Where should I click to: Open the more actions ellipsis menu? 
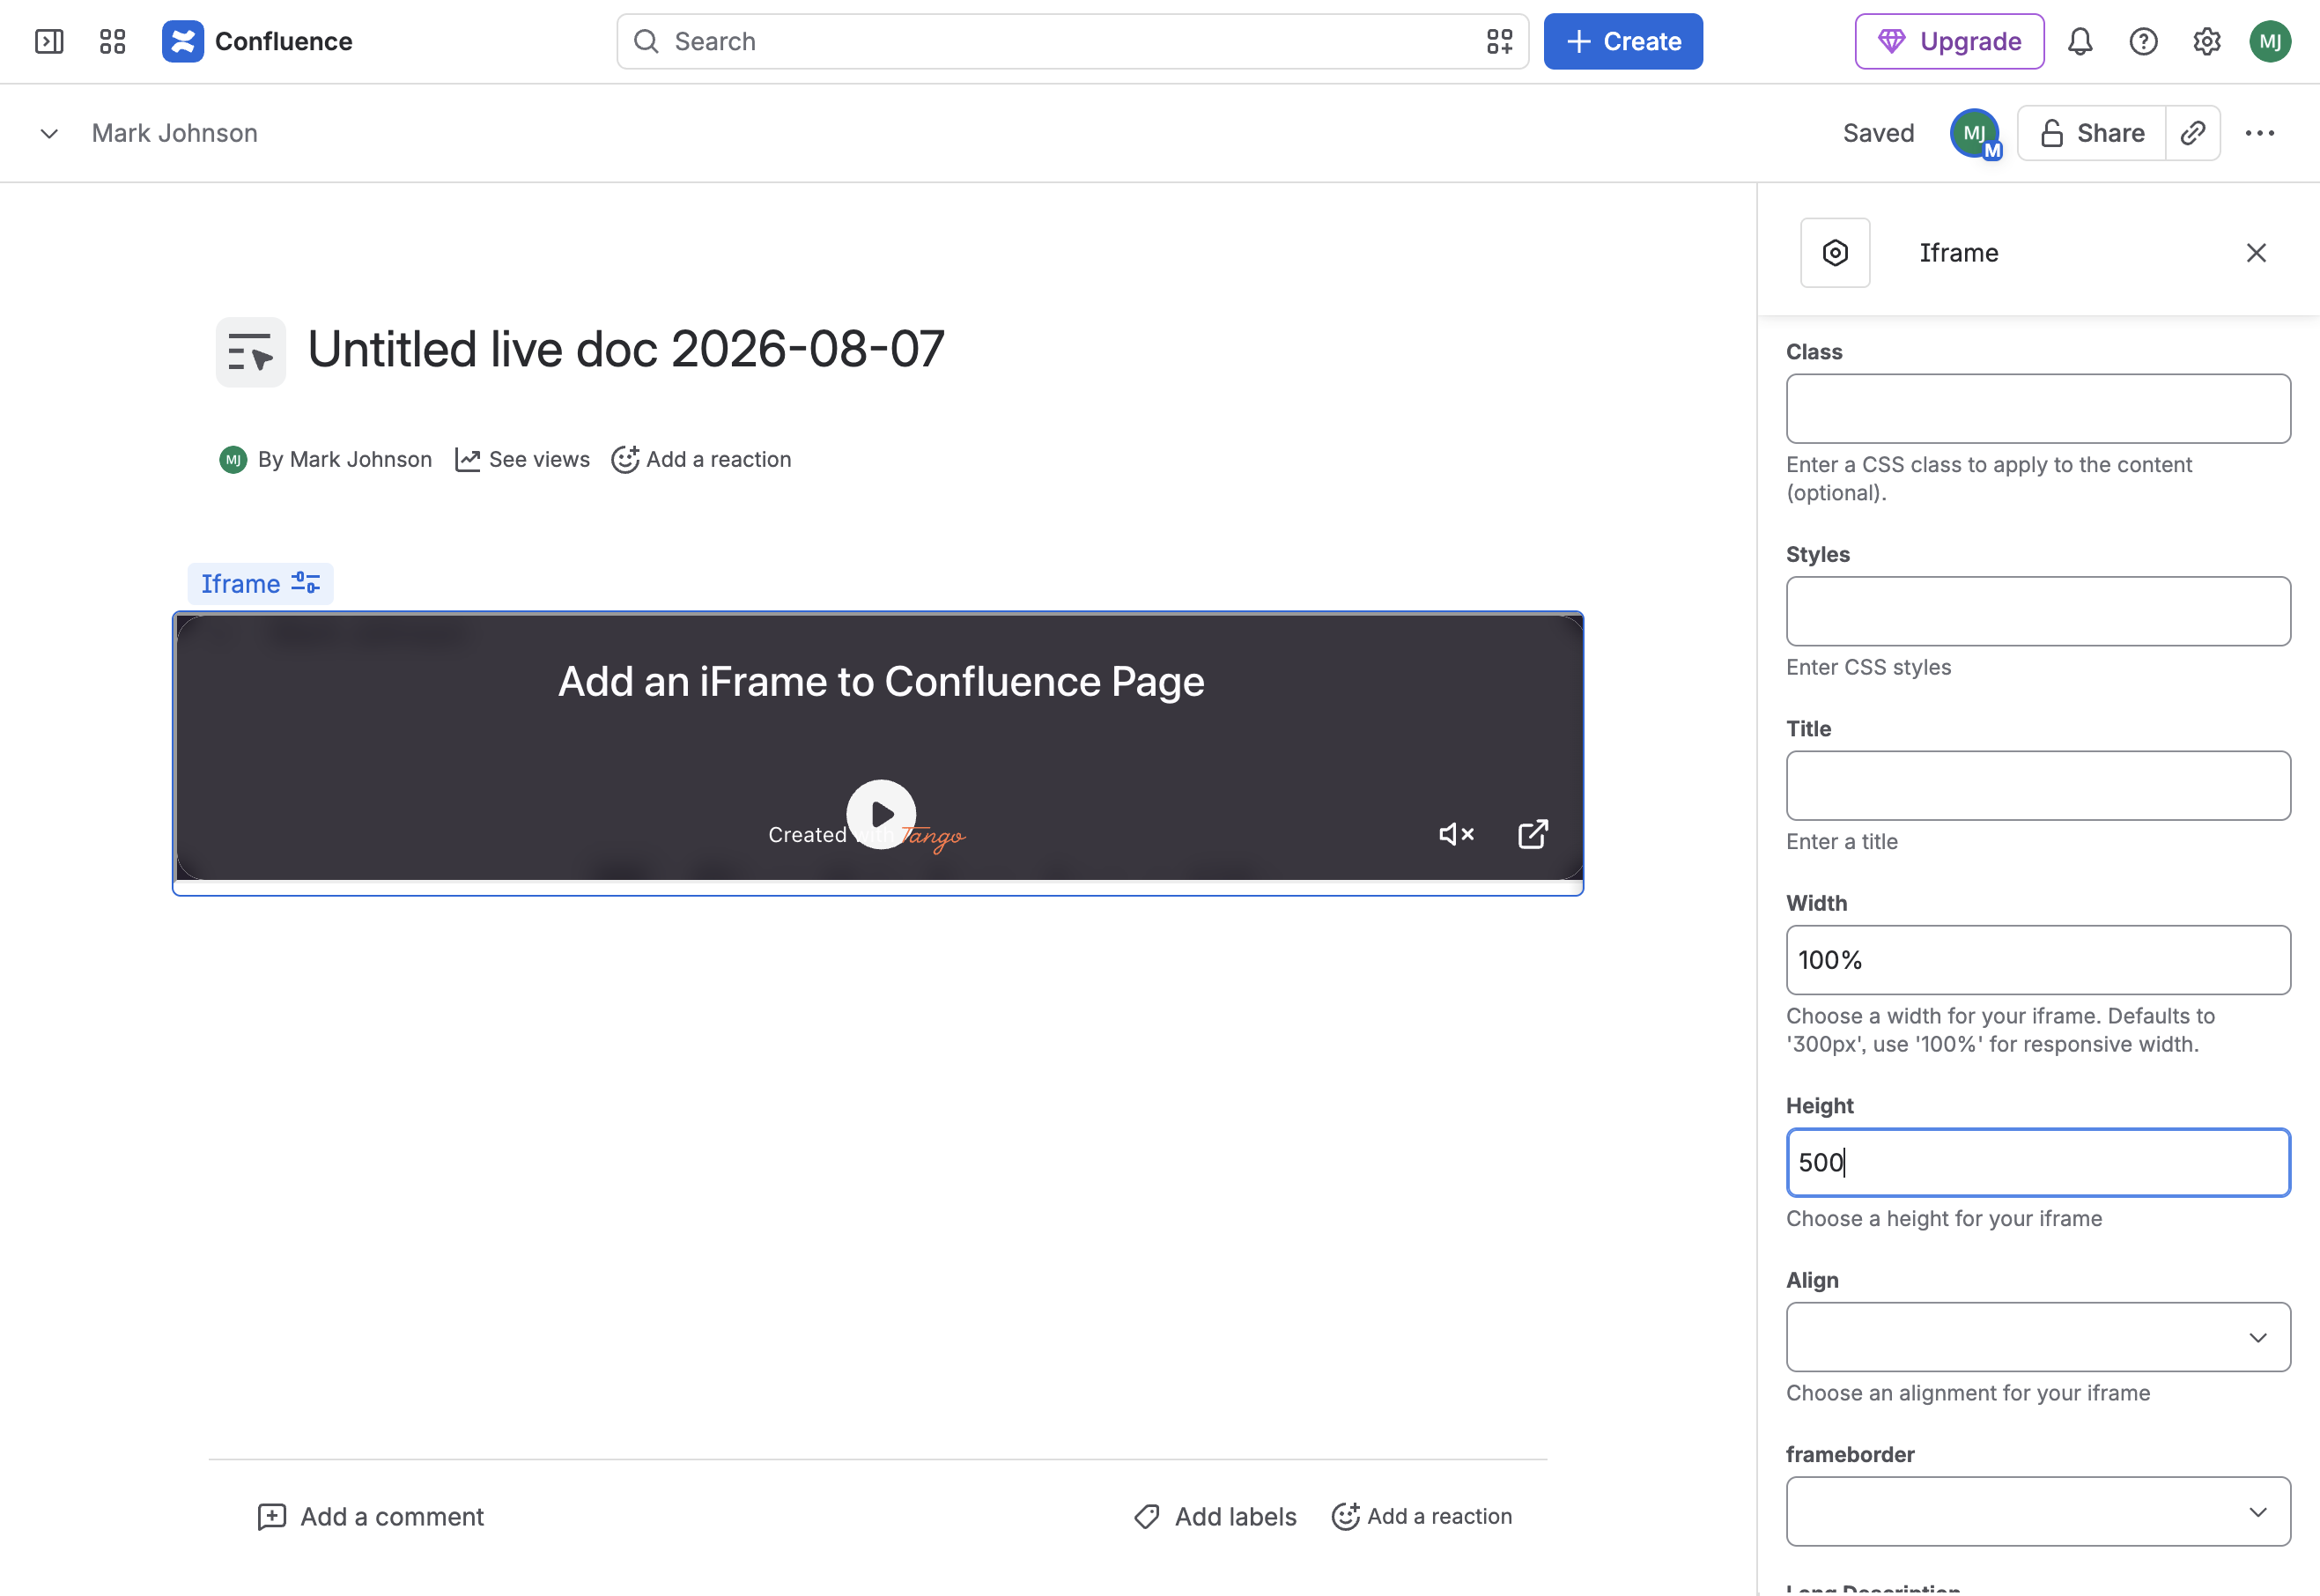(x=2260, y=133)
